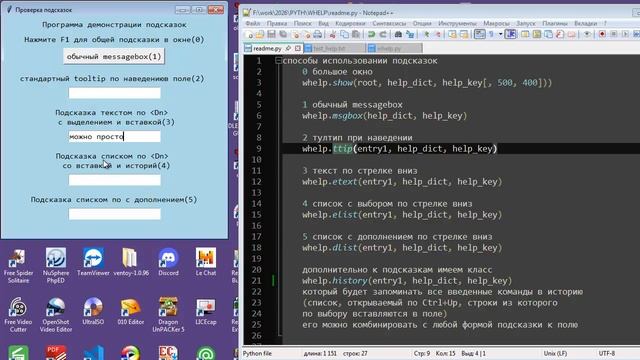
Task: Start macro recording with the red dot icon
Action: pos(602,35)
